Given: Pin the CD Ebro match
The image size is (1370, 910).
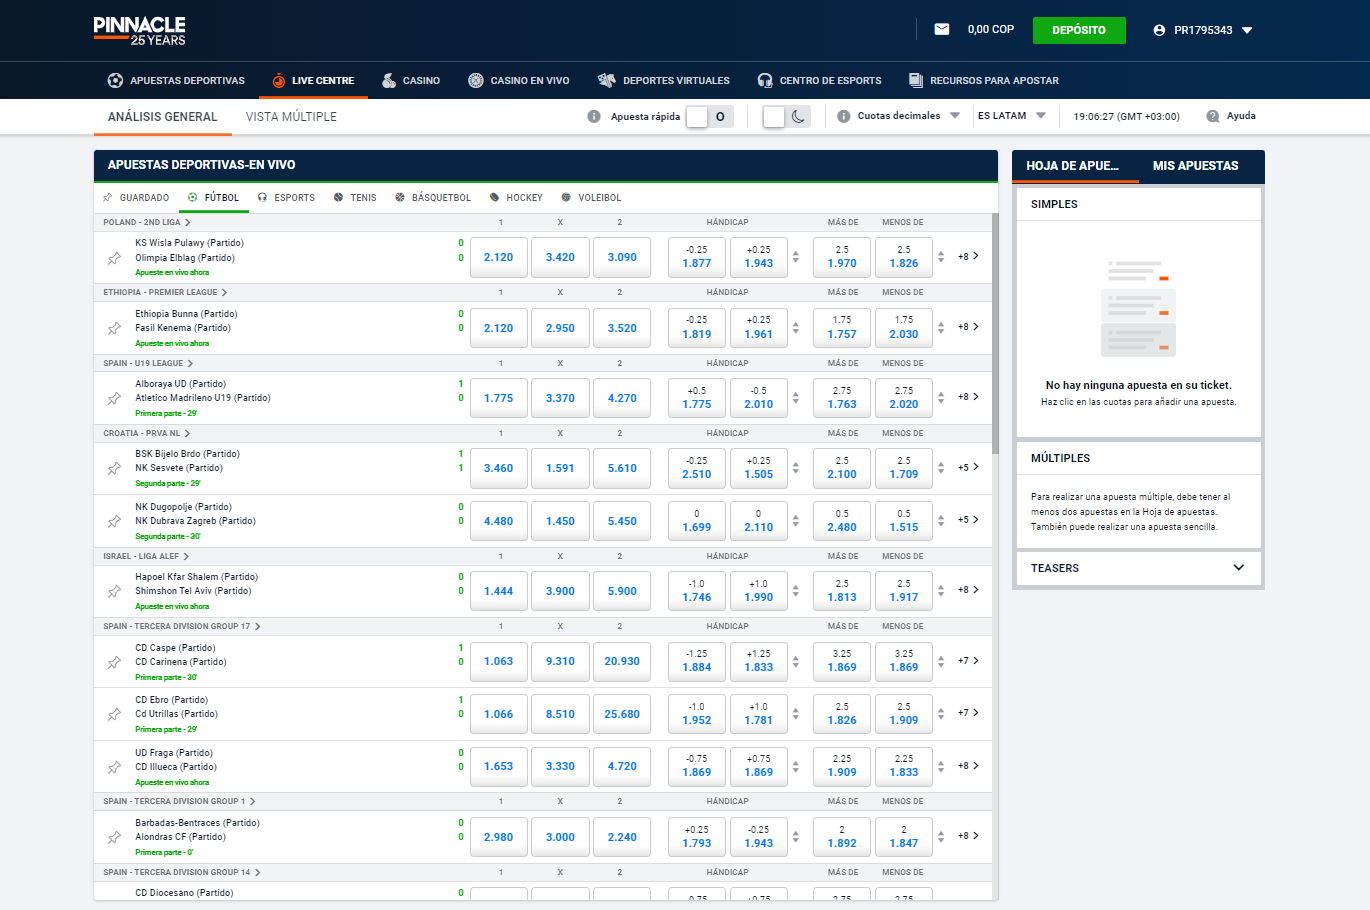Looking at the screenshot, I should coord(114,714).
